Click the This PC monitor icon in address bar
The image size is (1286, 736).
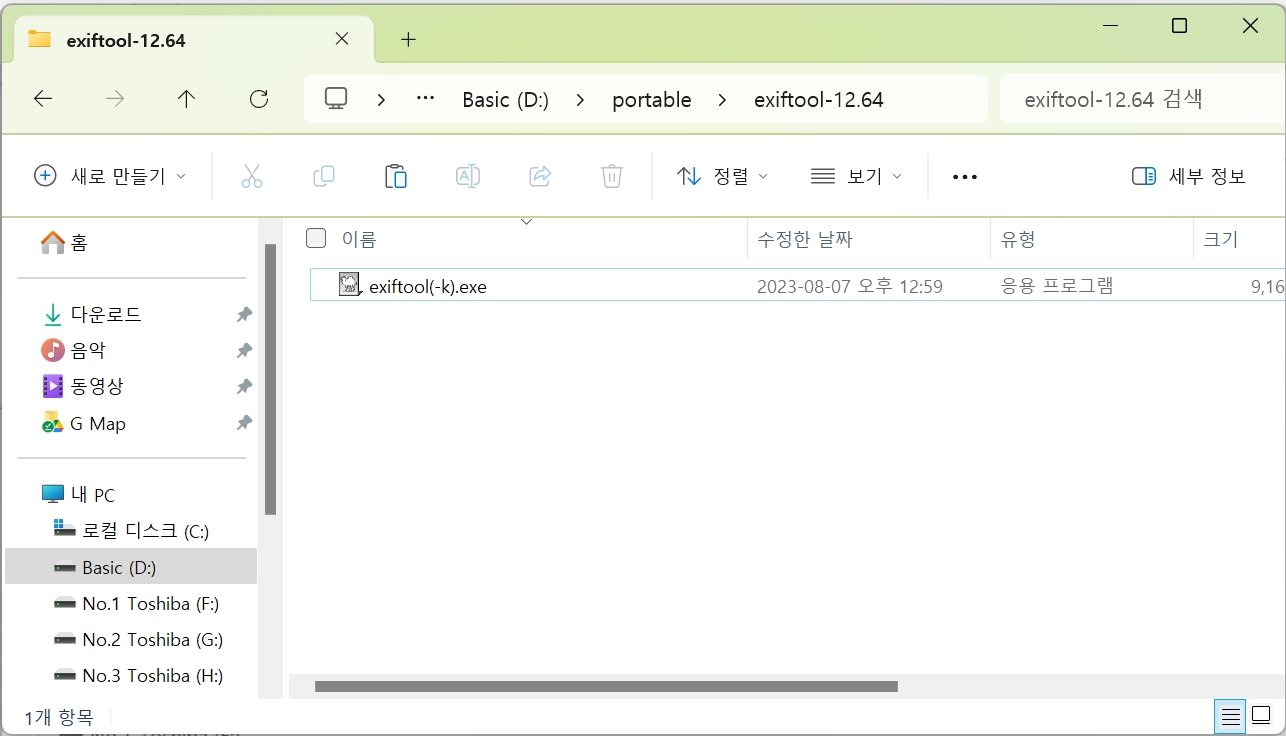[336, 99]
